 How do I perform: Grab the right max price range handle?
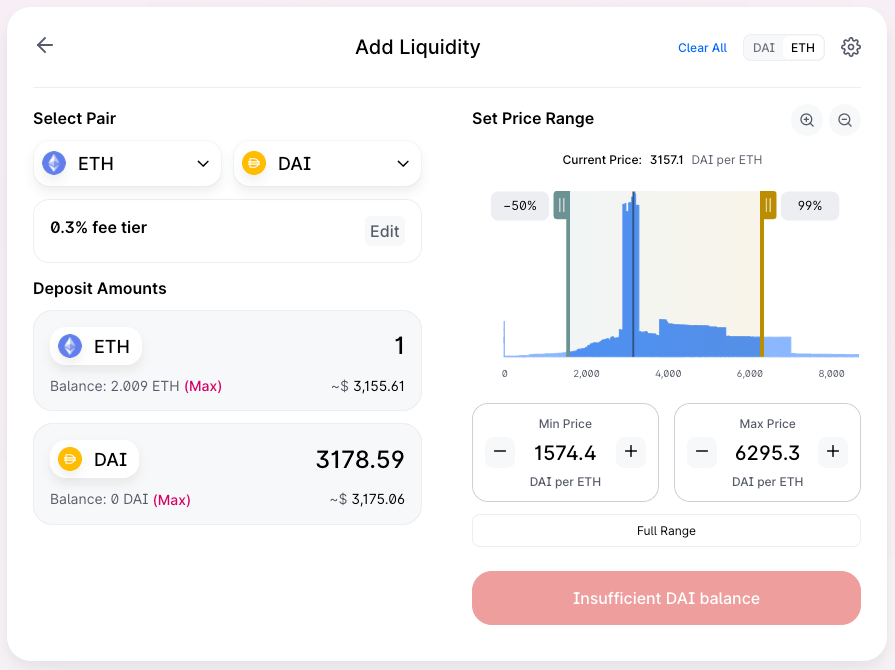pyautogui.click(x=768, y=205)
